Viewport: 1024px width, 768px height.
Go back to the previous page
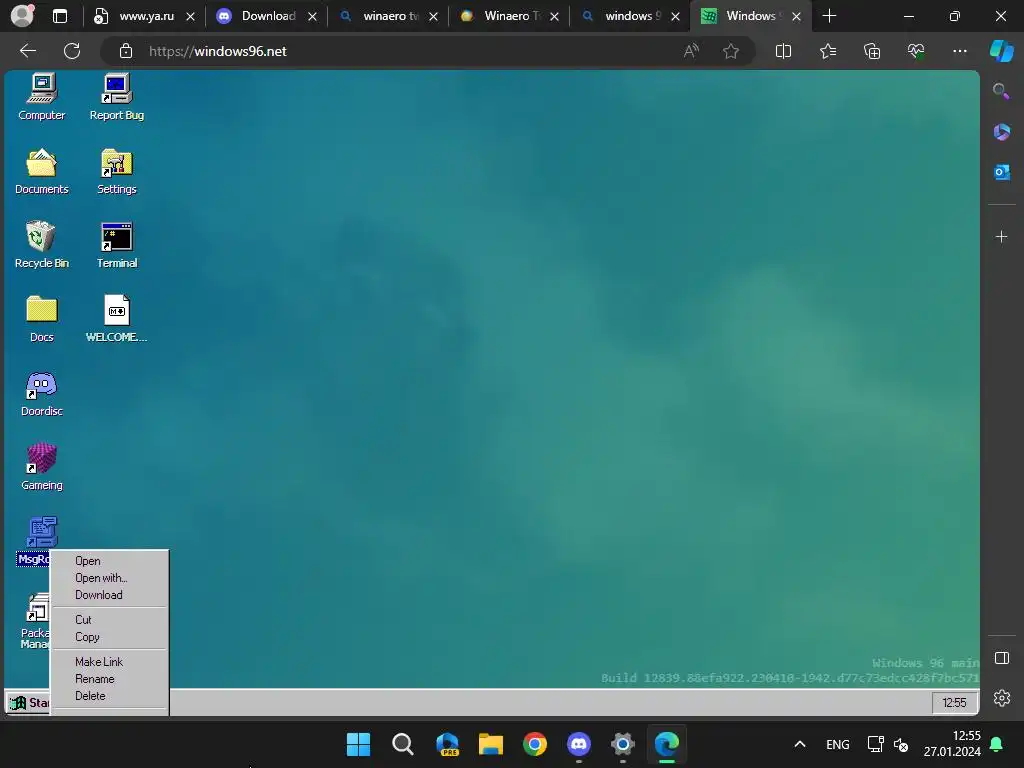pyautogui.click(x=28, y=51)
